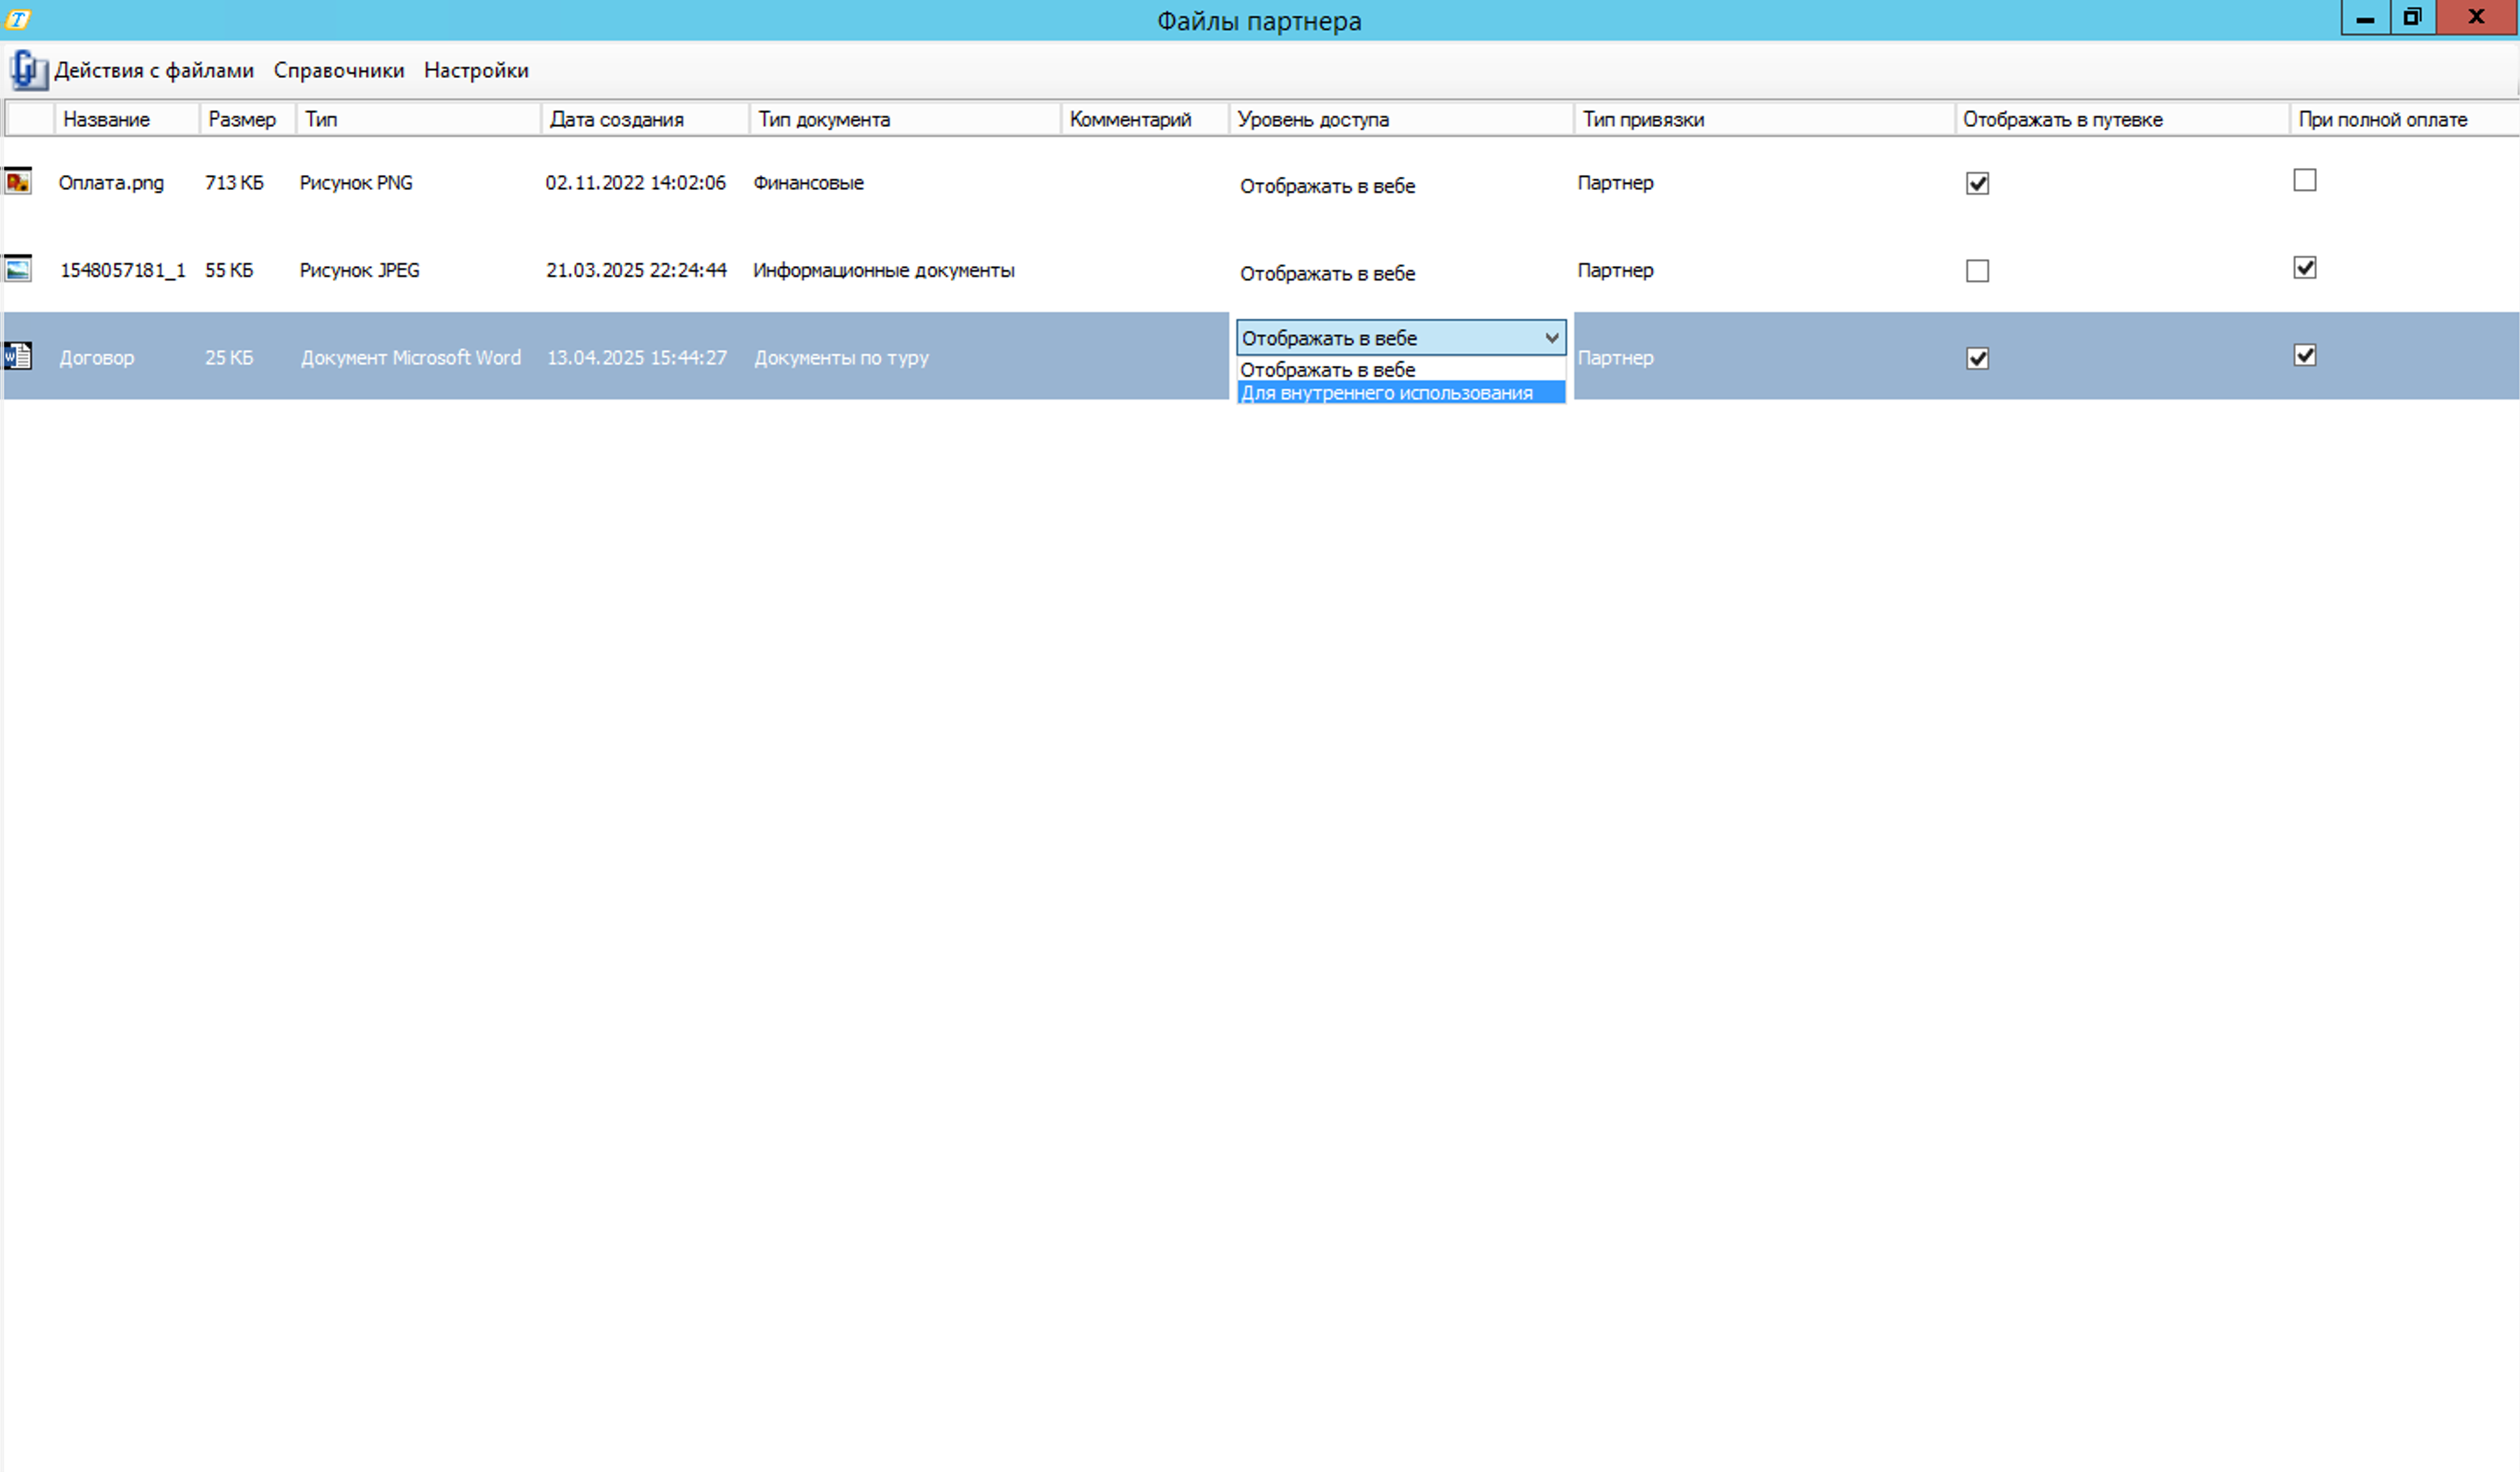The image size is (2520, 1472).
Task: Minimize the Файлы партнера window
Action: (x=2365, y=17)
